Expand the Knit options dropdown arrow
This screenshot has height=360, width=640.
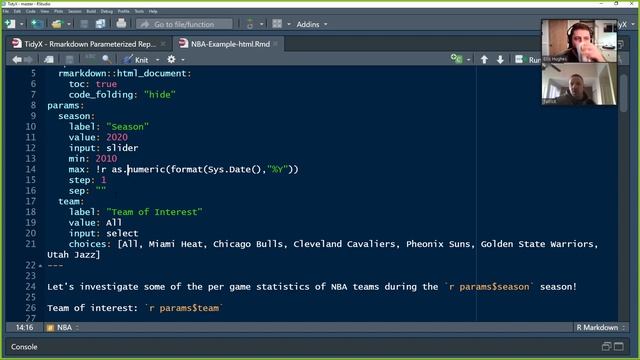coord(158,60)
